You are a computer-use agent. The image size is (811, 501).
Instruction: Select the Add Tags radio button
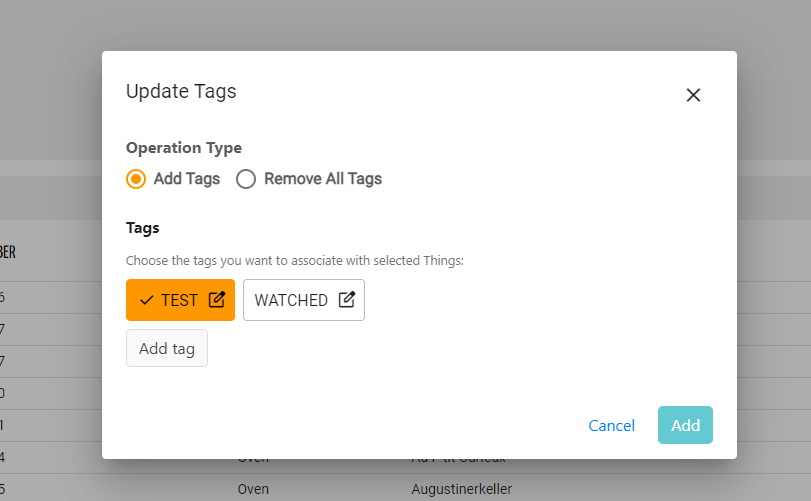tap(136, 179)
